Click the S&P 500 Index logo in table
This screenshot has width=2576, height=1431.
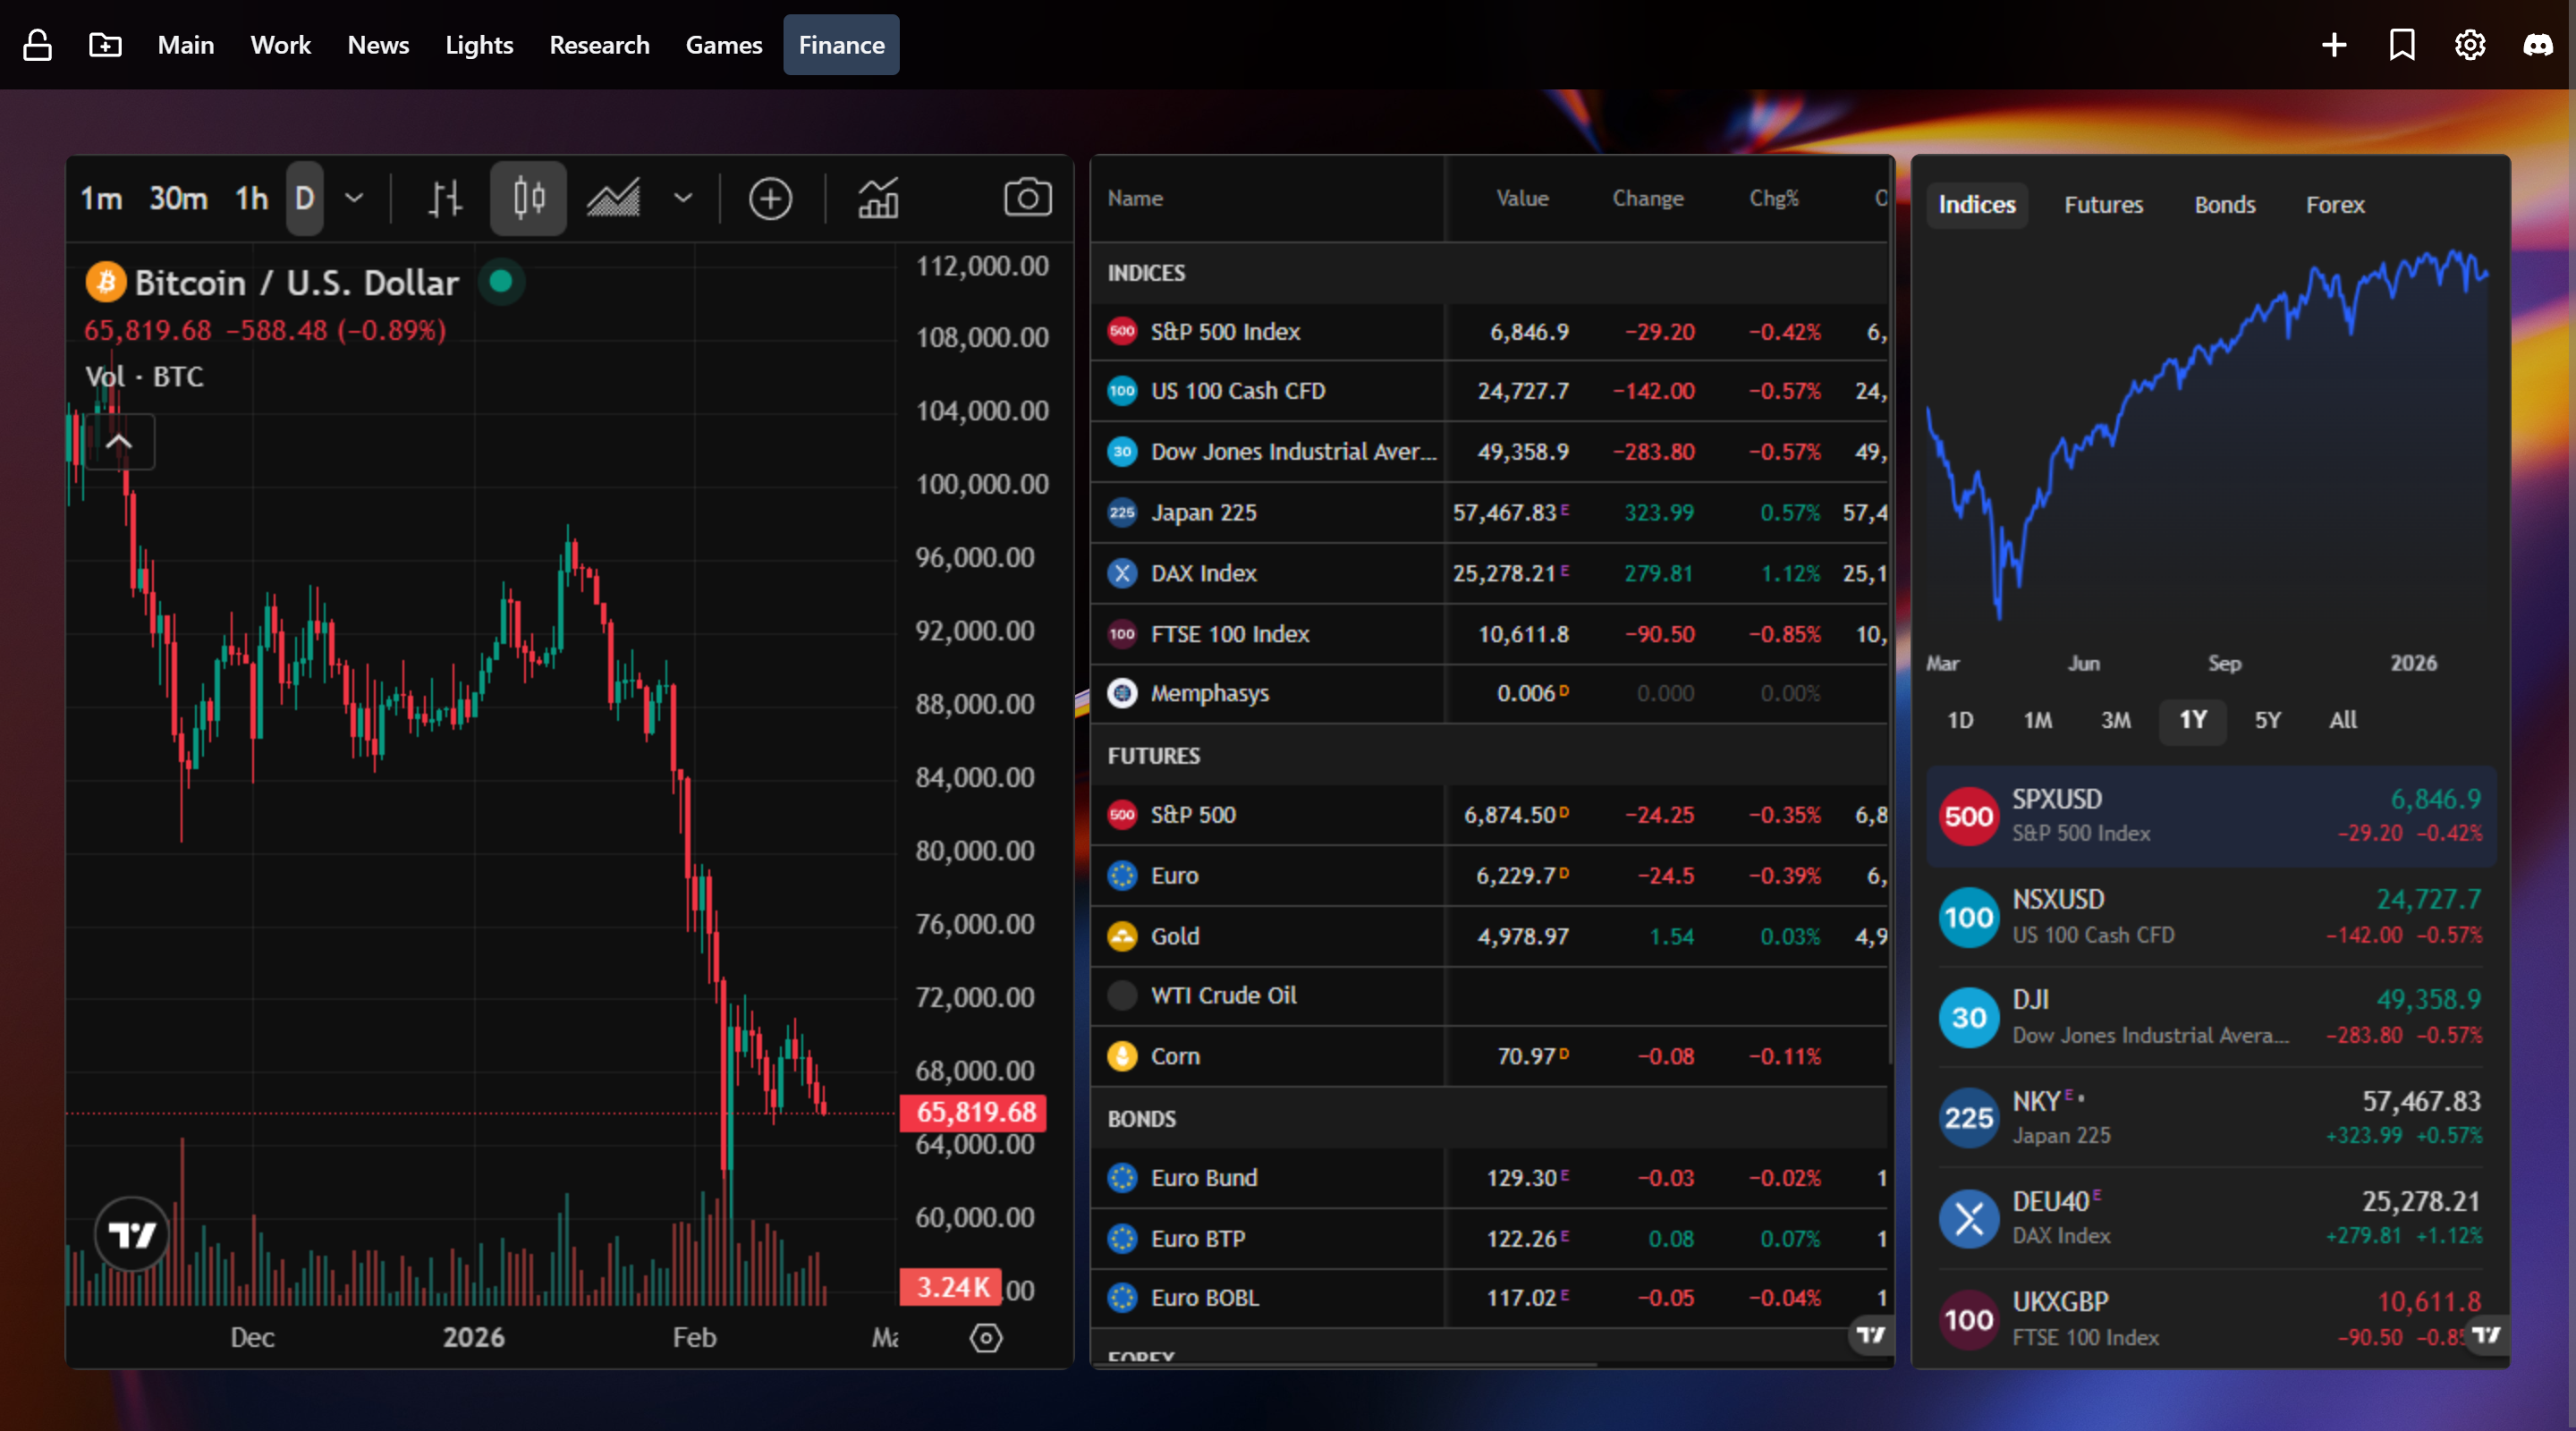[1122, 331]
